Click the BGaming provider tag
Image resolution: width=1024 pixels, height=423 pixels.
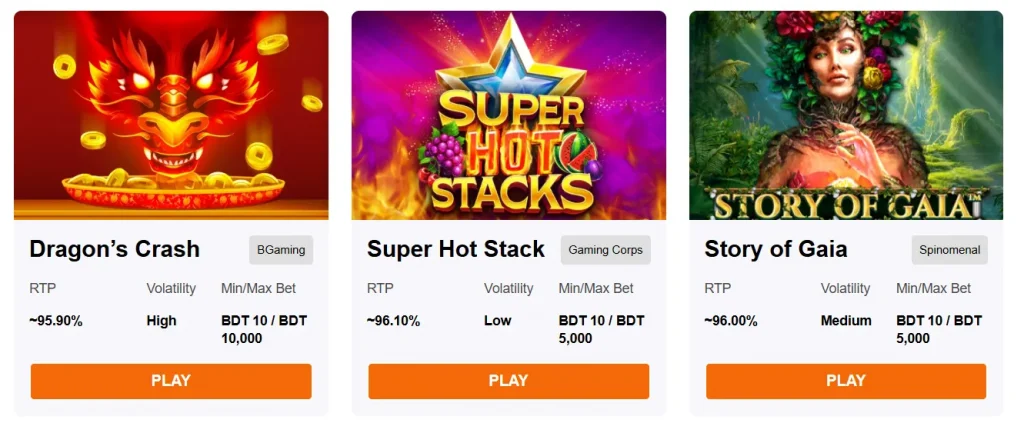(x=281, y=250)
